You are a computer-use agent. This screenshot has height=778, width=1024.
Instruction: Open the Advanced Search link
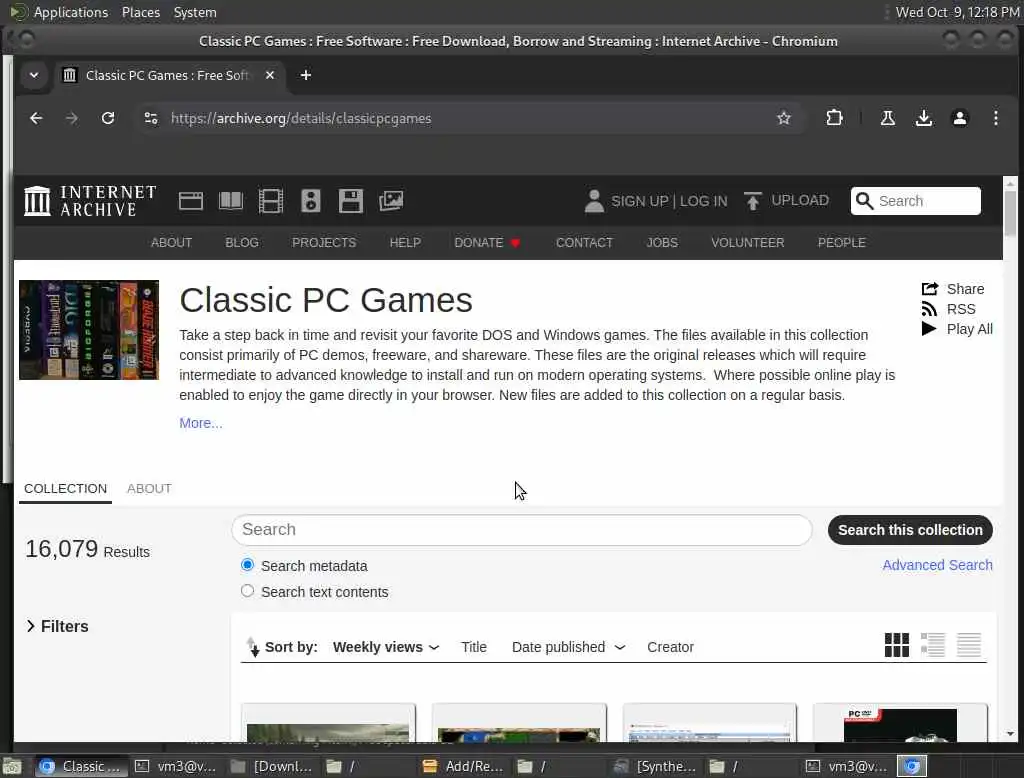(937, 565)
